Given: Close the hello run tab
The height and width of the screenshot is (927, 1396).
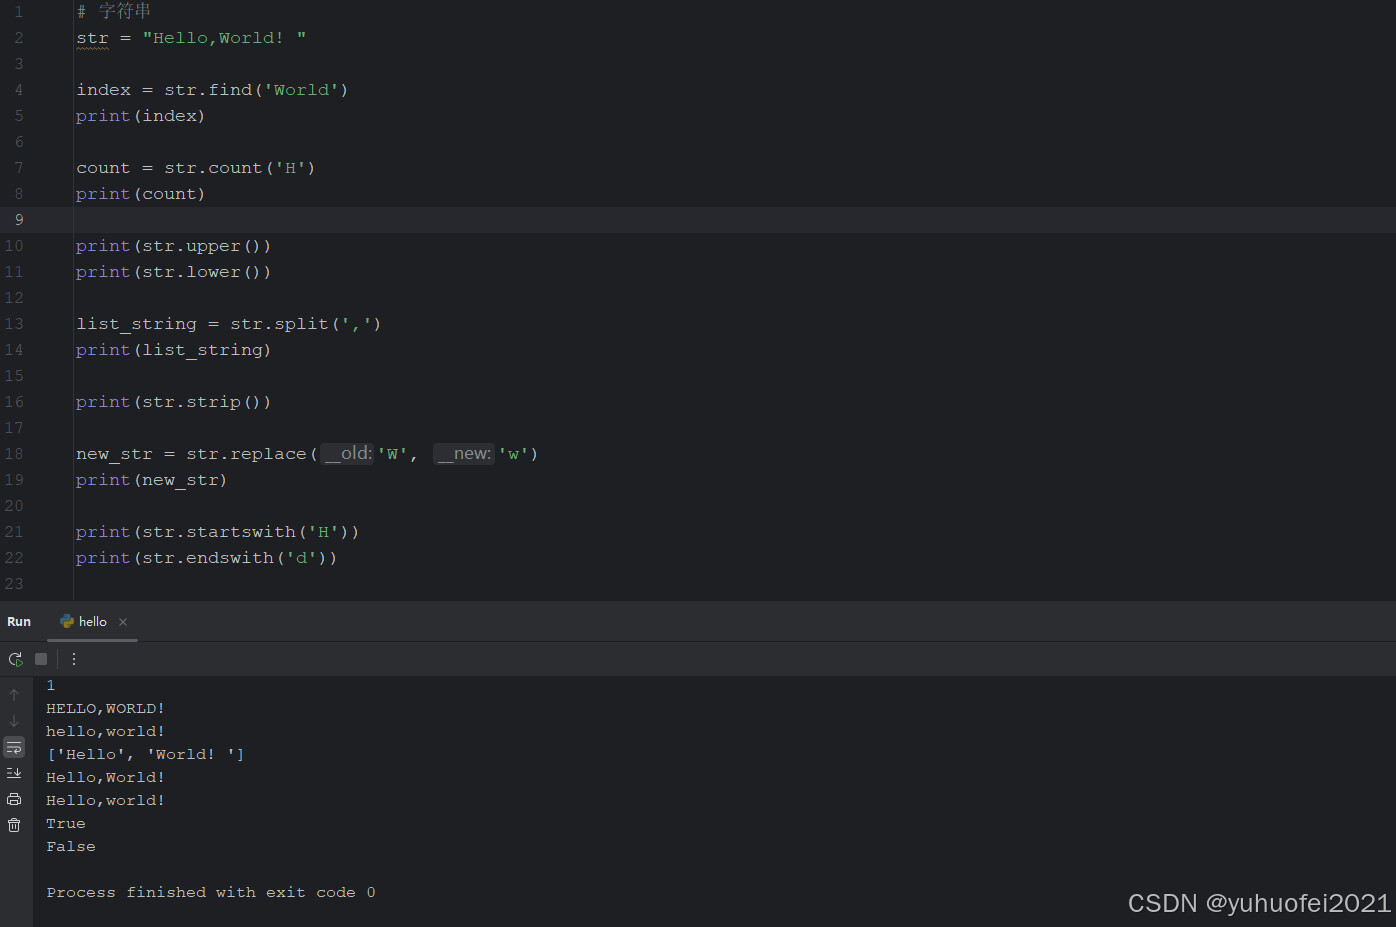Looking at the screenshot, I should tap(123, 622).
